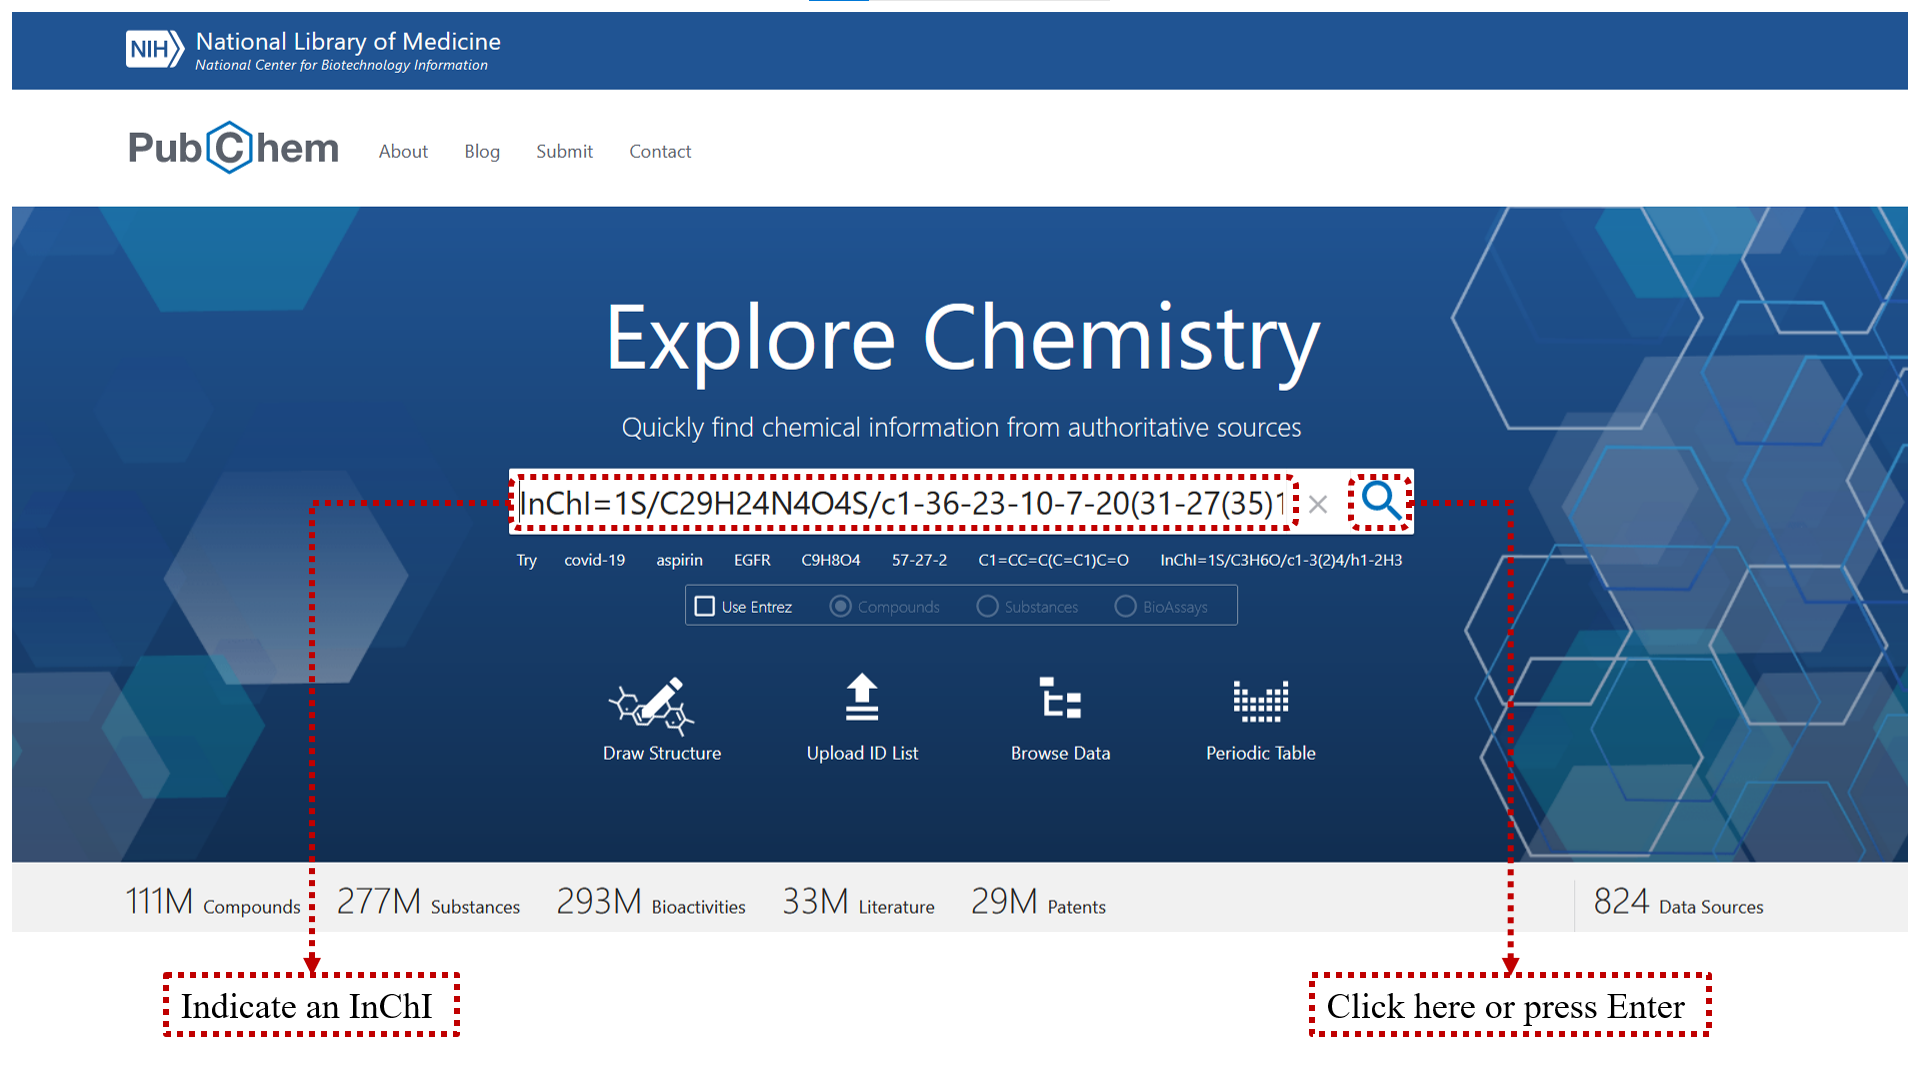Image resolution: width=1920 pixels, height=1080 pixels.
Task: Open the Draw Structure tool icon
Action: tap(652, 704)
